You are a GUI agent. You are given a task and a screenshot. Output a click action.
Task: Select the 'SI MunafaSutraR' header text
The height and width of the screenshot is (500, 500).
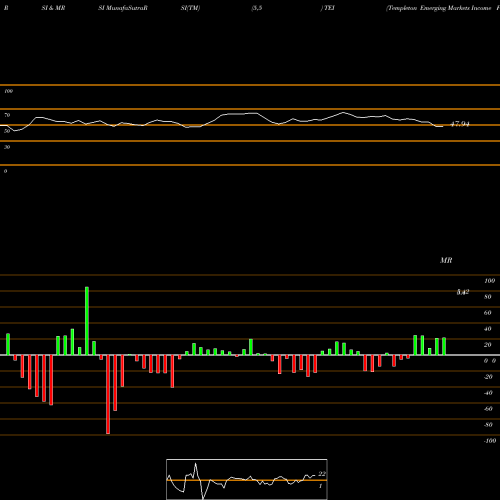pyautogui.click(x=123, y=8)
